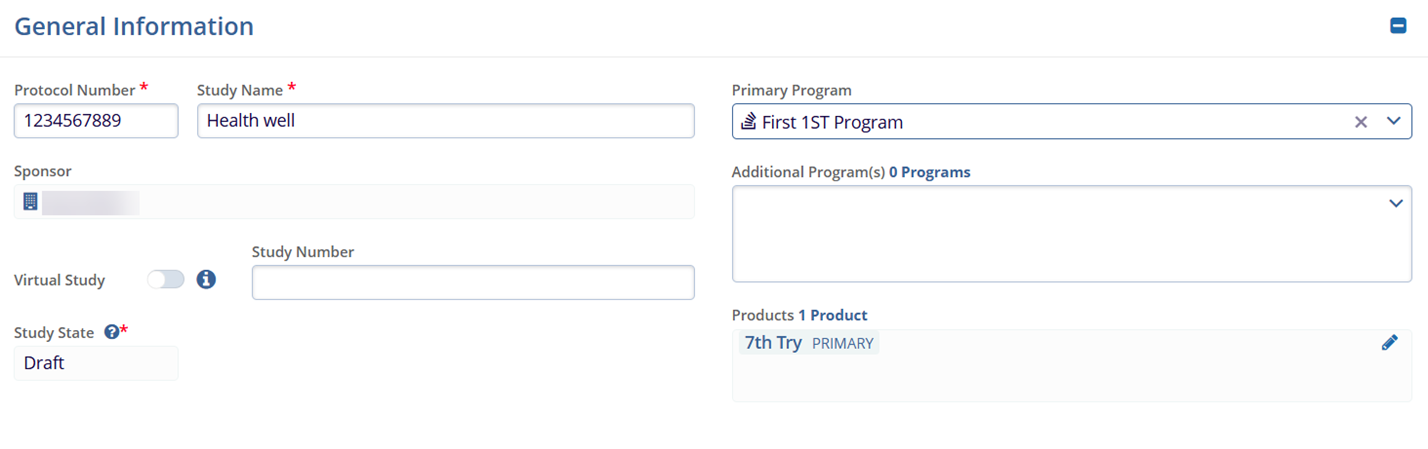Collapse the General Information section
This screenshot has width=1428, height=449.
(x=1398, y=26)
